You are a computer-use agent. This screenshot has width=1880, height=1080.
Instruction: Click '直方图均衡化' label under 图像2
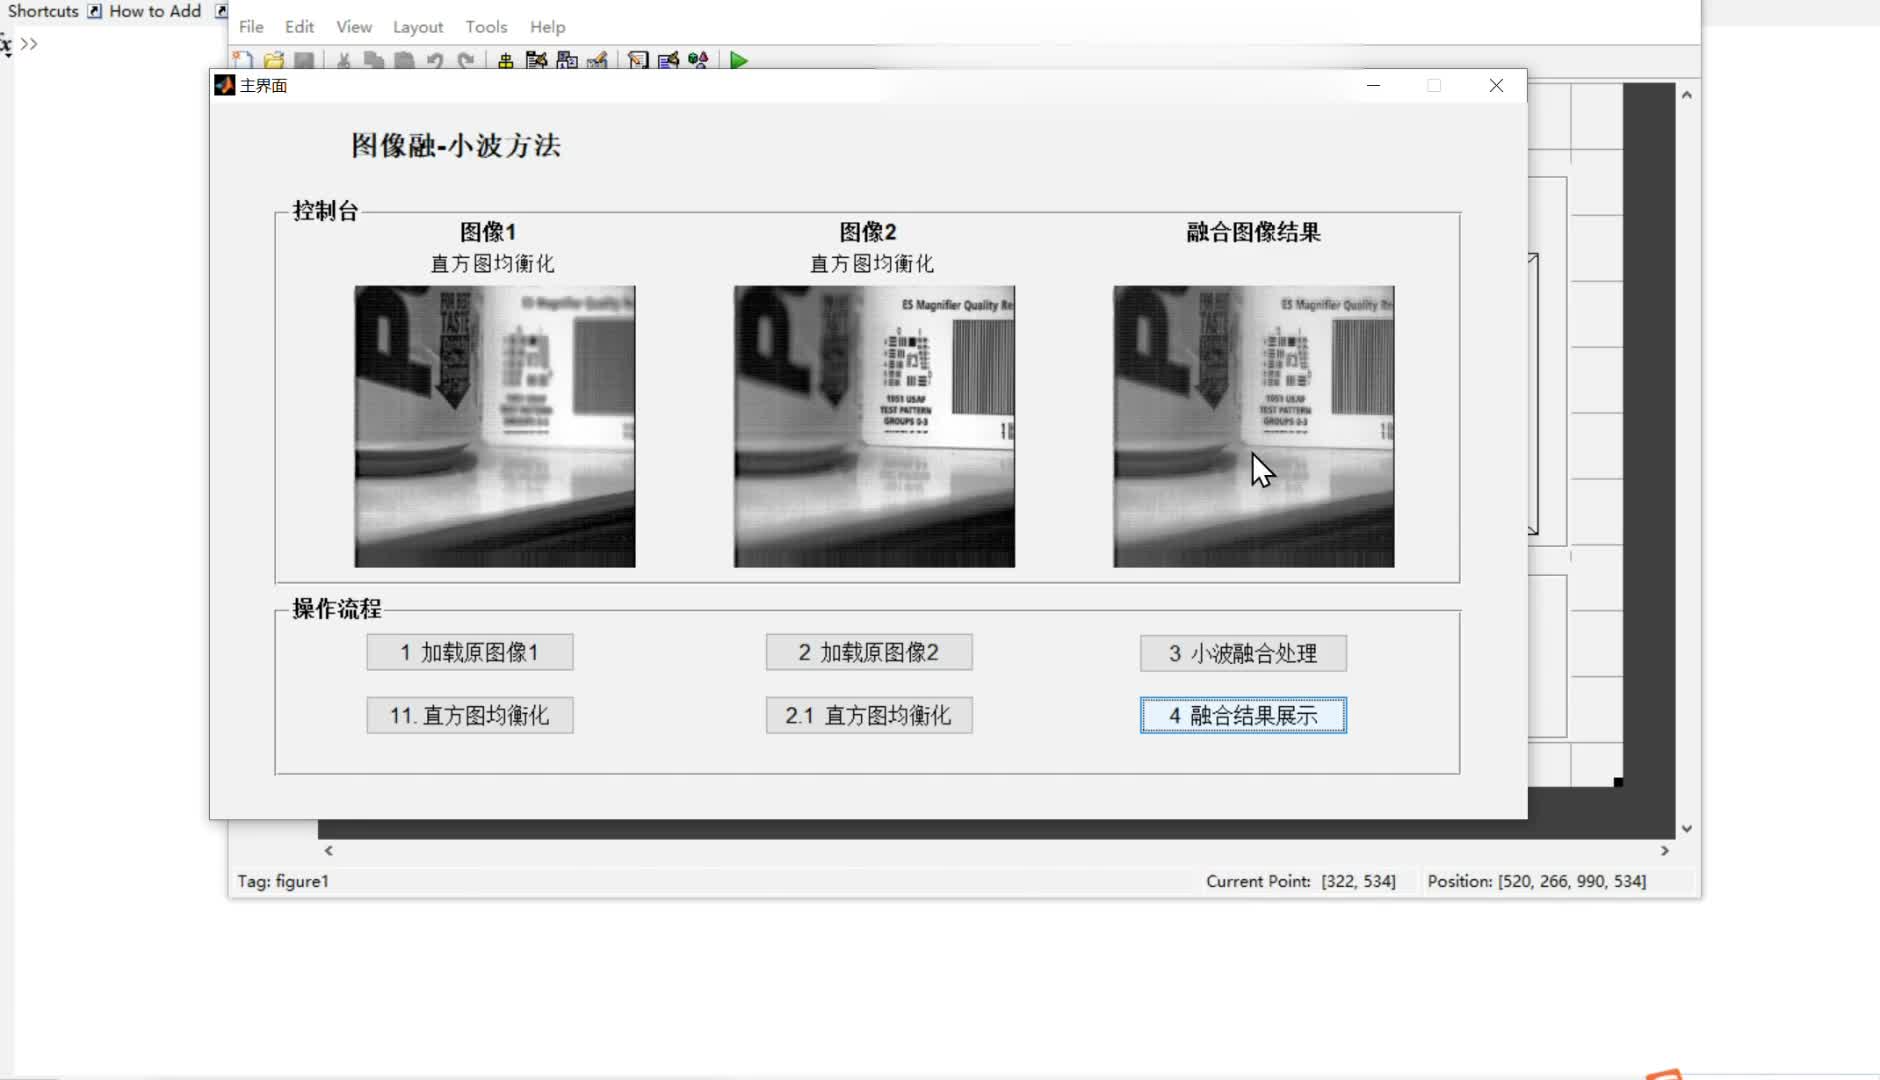click(872, 264)
